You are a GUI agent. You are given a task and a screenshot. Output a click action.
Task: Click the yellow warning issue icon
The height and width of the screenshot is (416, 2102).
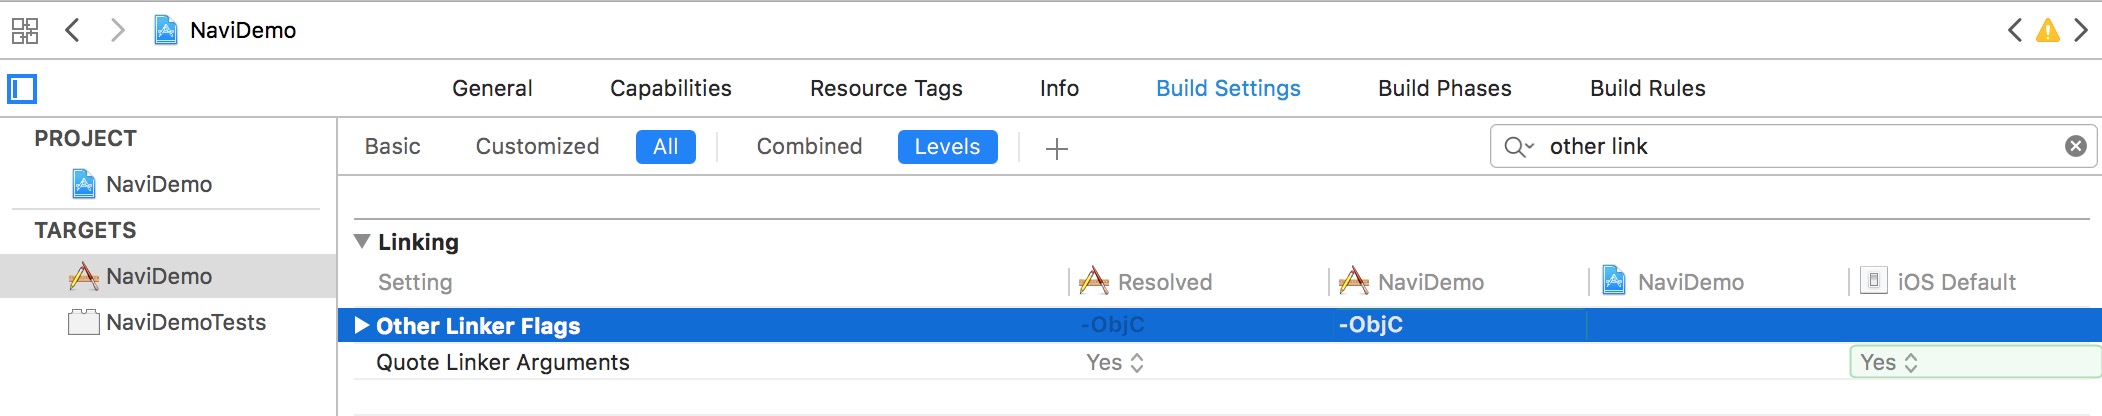point(2048,31)
